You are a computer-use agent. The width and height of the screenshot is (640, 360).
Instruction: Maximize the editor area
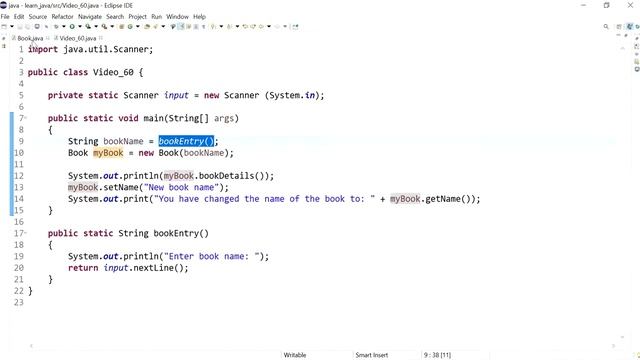tap(626, 36)
